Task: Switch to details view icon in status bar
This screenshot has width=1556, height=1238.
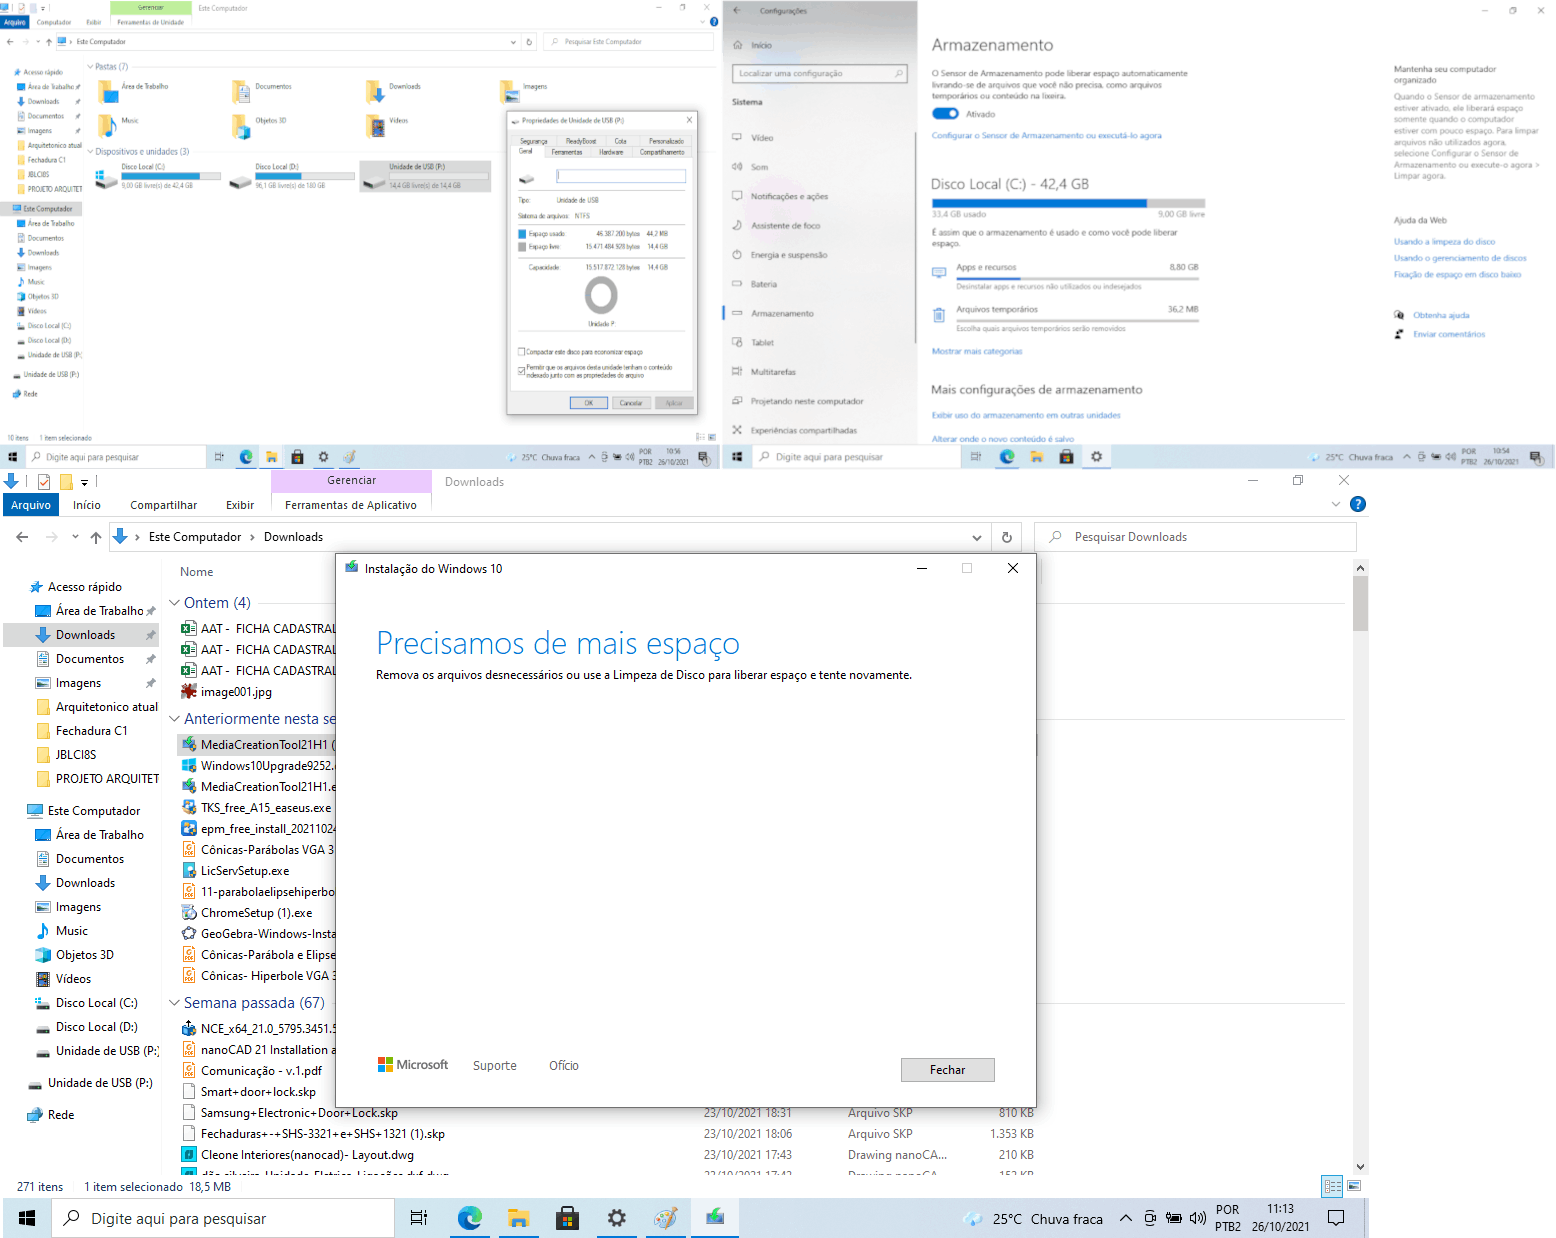Action: 1332,1186
